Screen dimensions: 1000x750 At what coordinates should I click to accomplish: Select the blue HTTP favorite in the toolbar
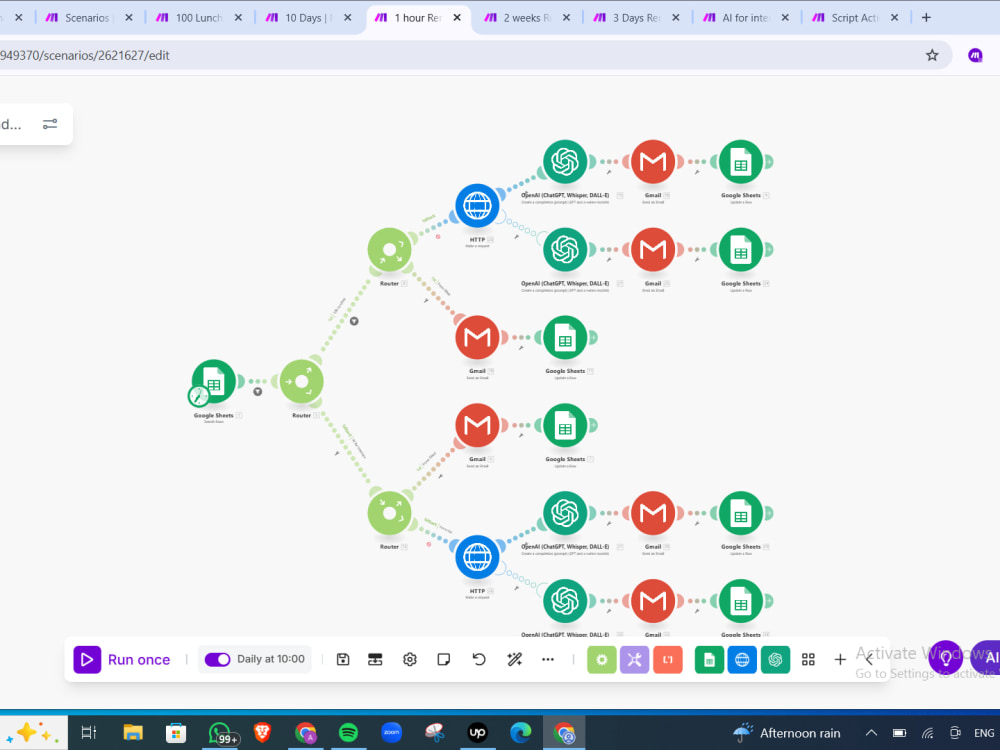tap(742, 659)
